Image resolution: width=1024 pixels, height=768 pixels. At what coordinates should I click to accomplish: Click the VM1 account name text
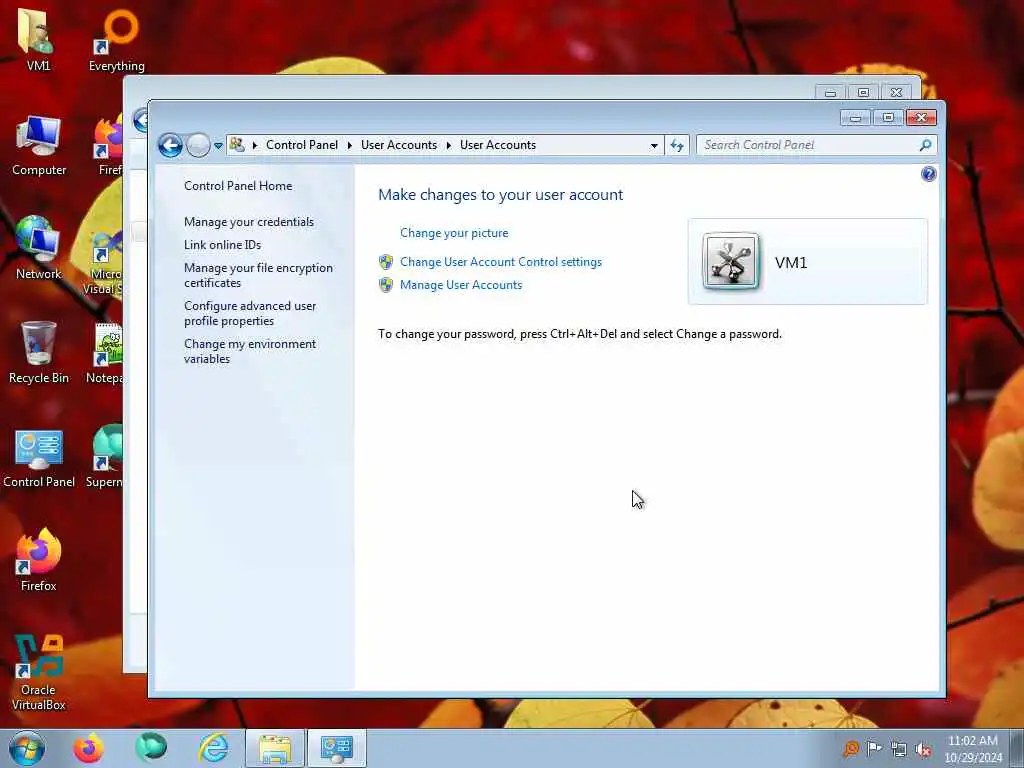tap(791, 263)
